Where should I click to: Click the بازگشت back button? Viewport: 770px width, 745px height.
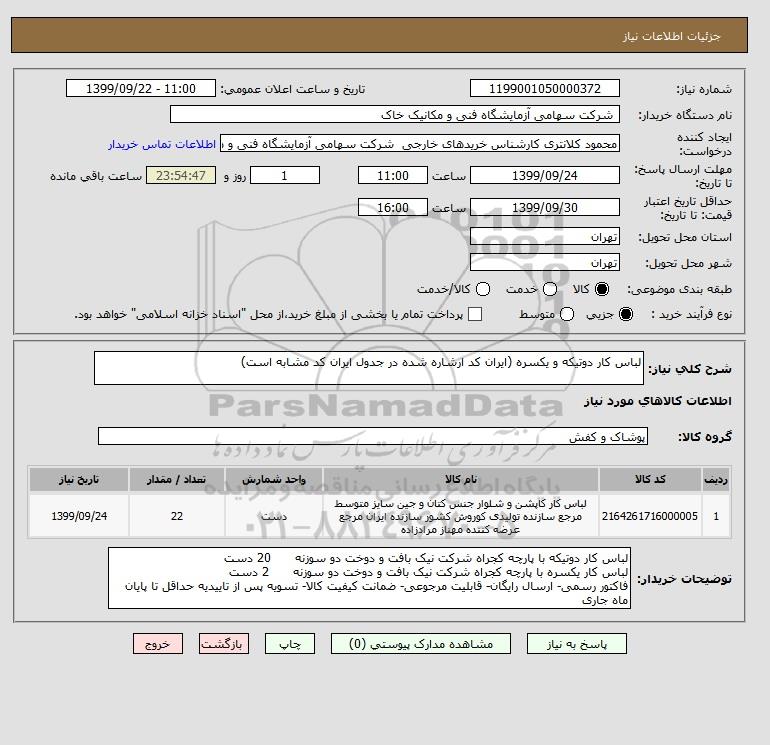pyautogui.click(x=224, y=644)
